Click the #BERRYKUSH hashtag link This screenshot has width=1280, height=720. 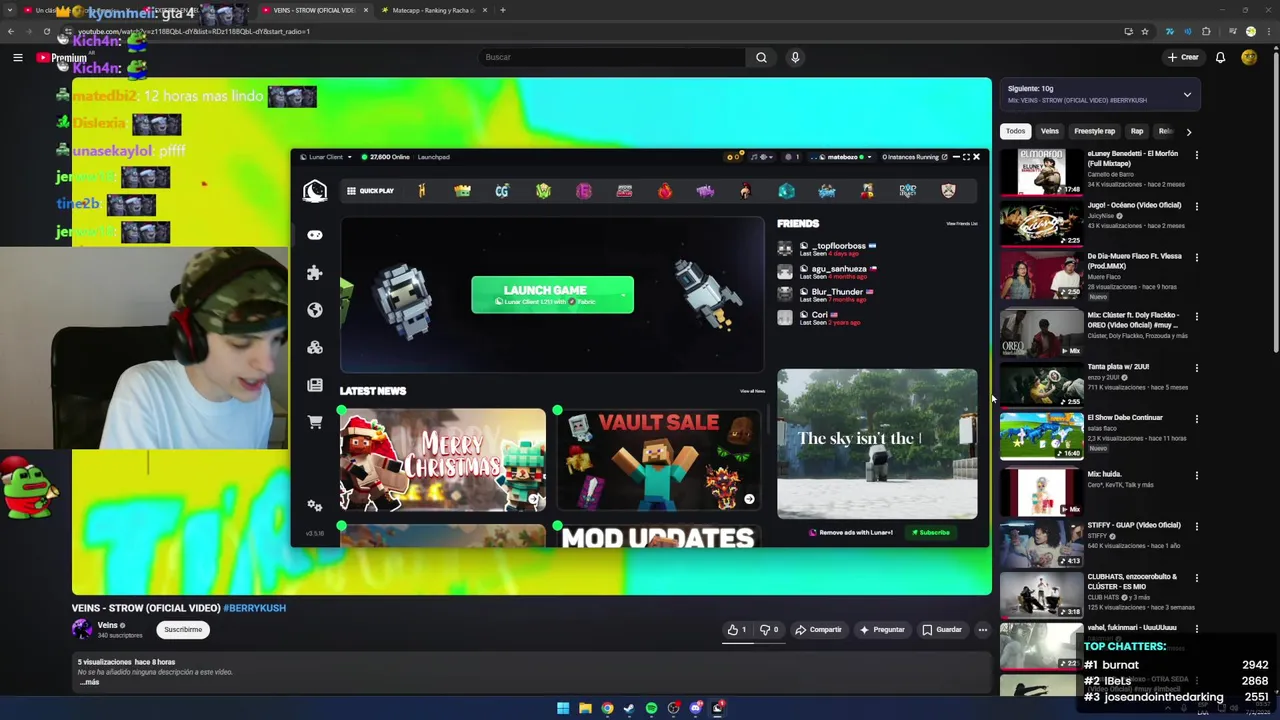click(255, 608)
